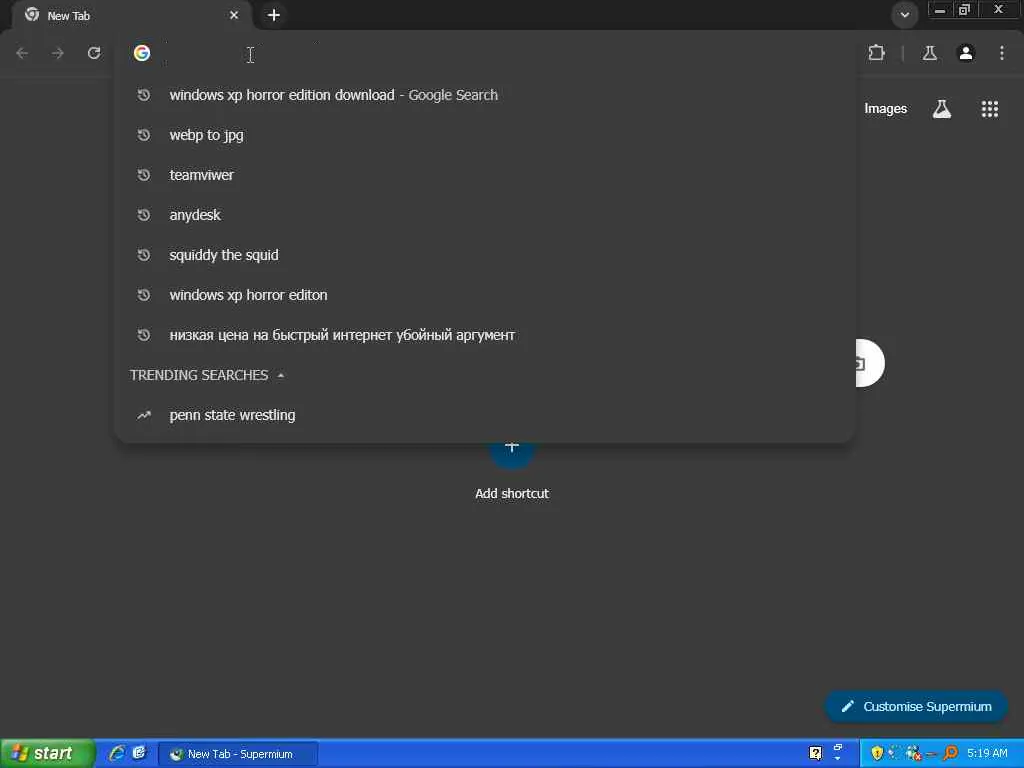
Task: Click the second Quick Launch icon
Action: click(x=139, y=753)
